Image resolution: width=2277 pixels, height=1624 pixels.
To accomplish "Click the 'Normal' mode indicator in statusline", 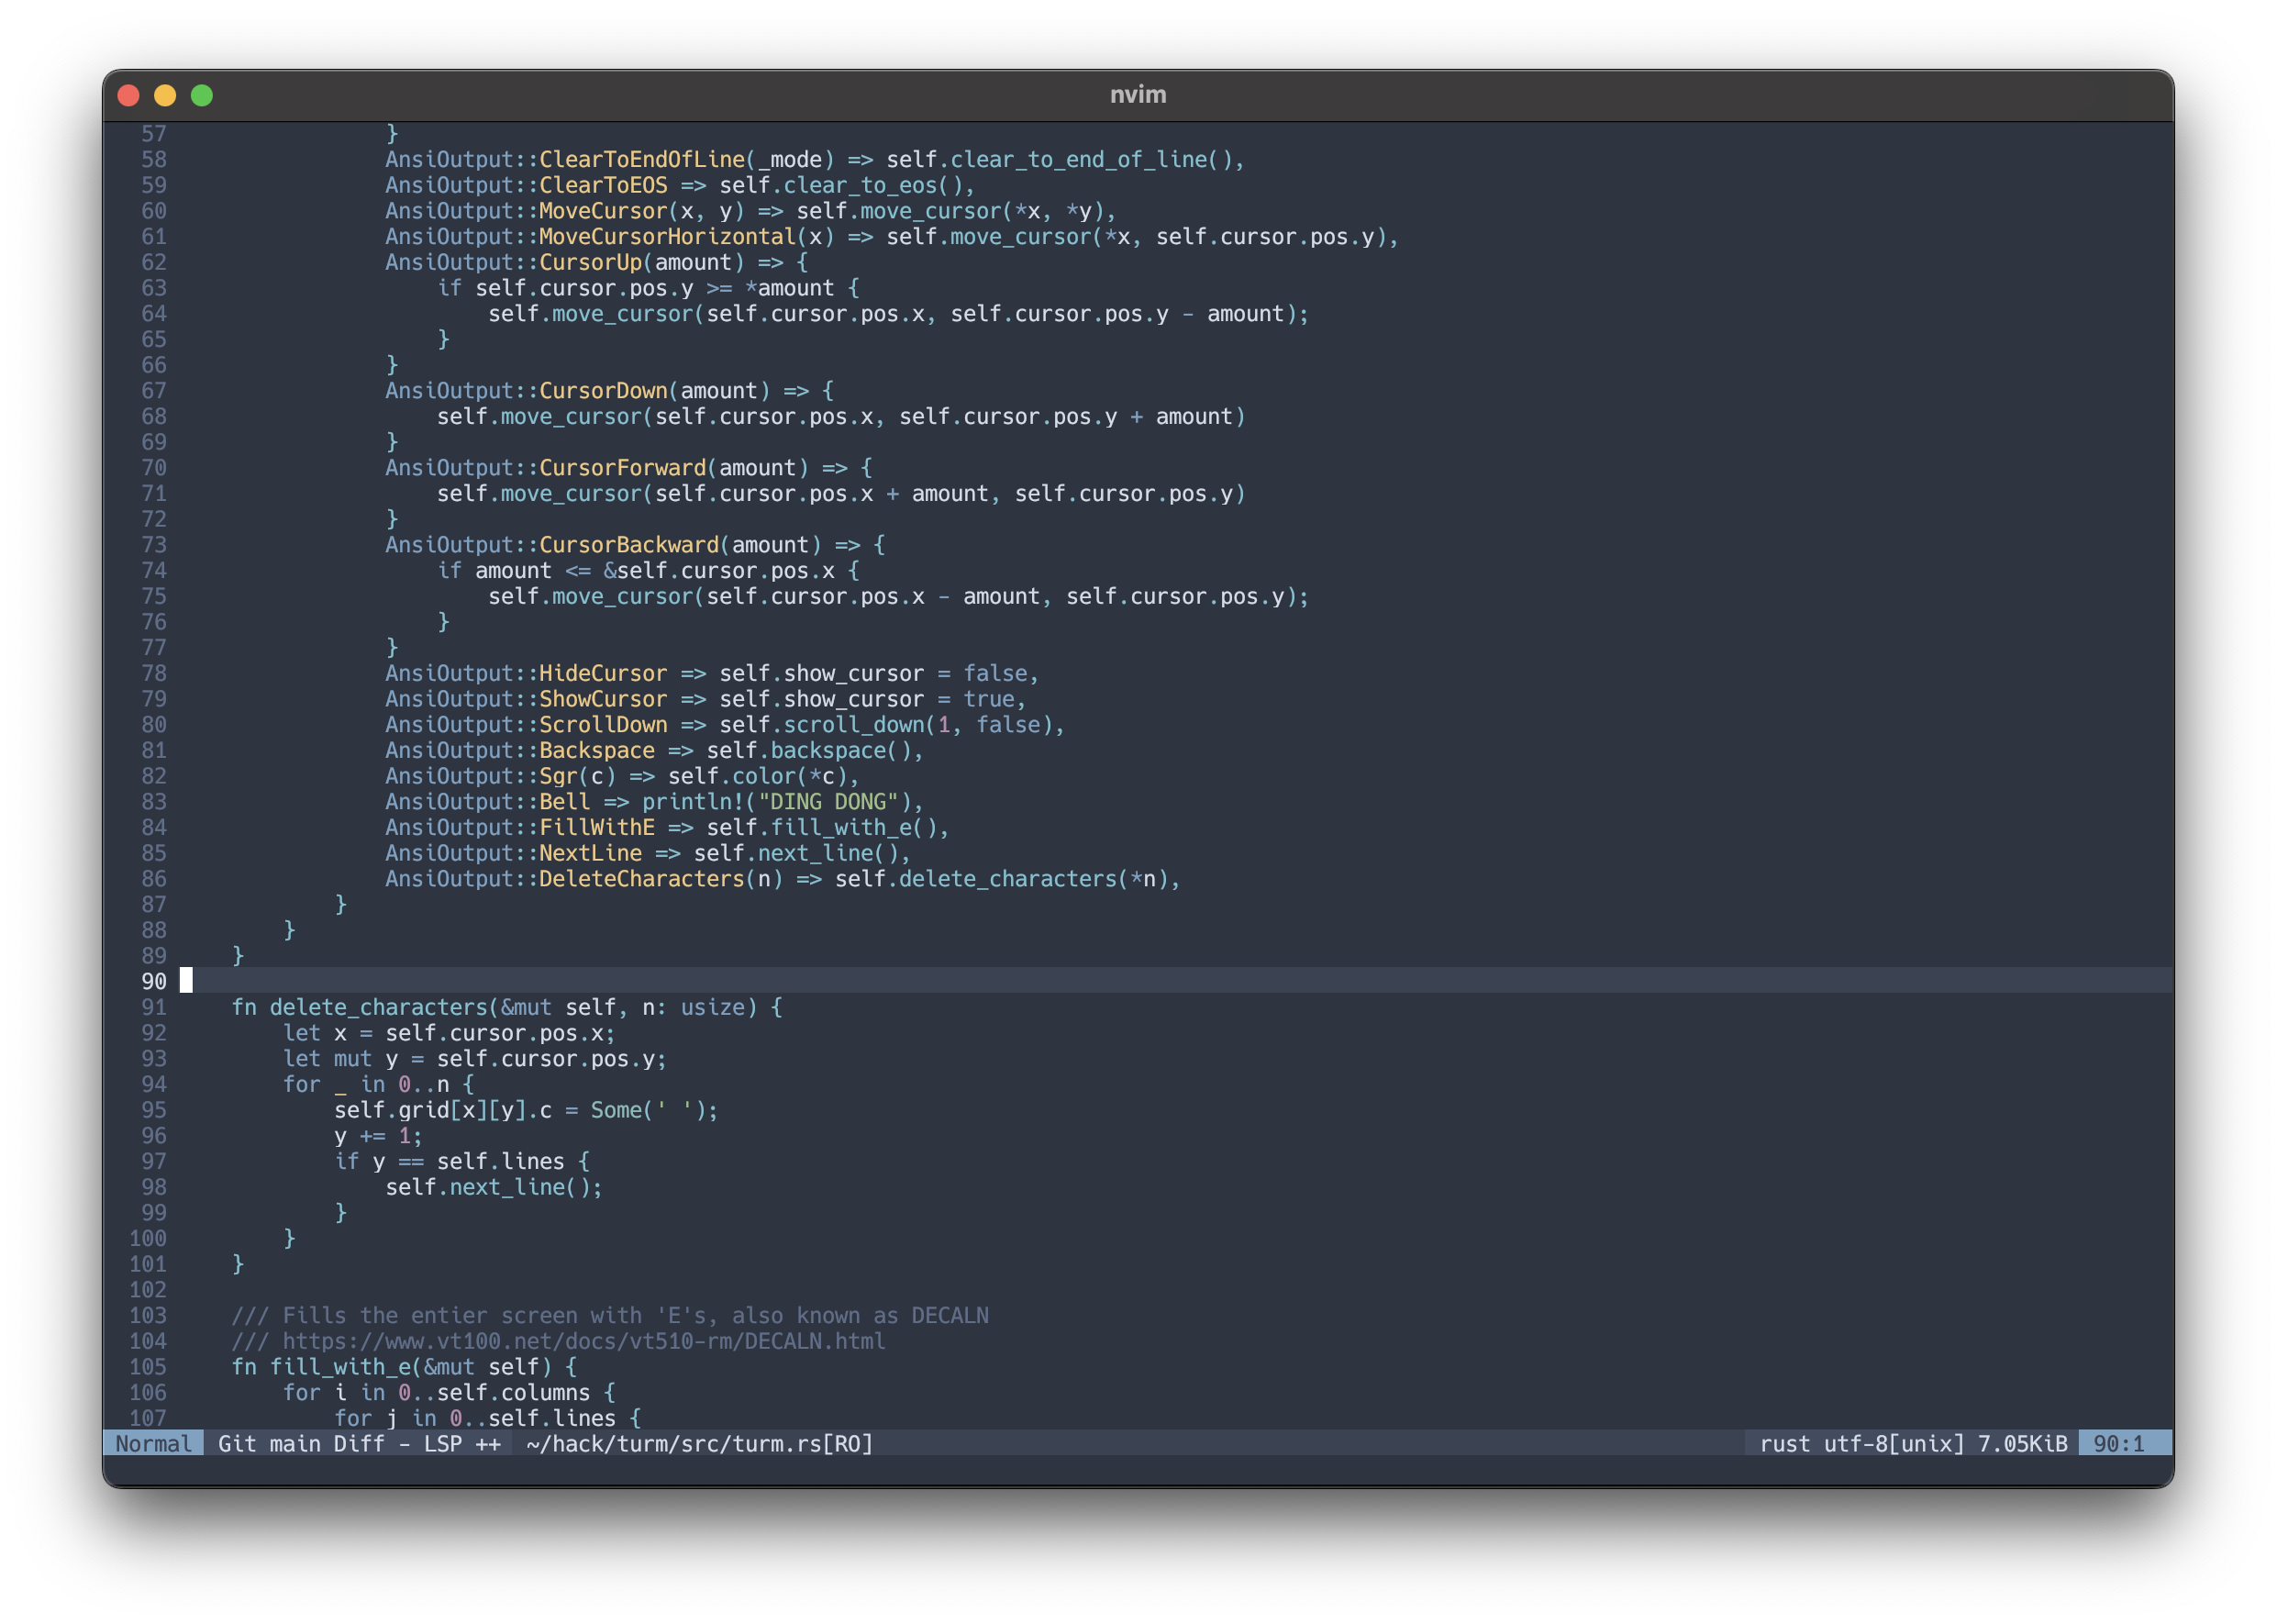I will 153,1443.
